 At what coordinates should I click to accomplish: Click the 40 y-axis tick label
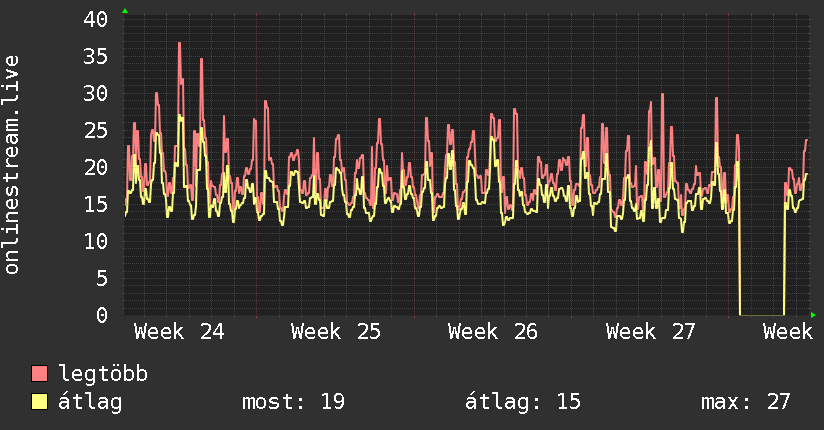click(x=95, y=19)
